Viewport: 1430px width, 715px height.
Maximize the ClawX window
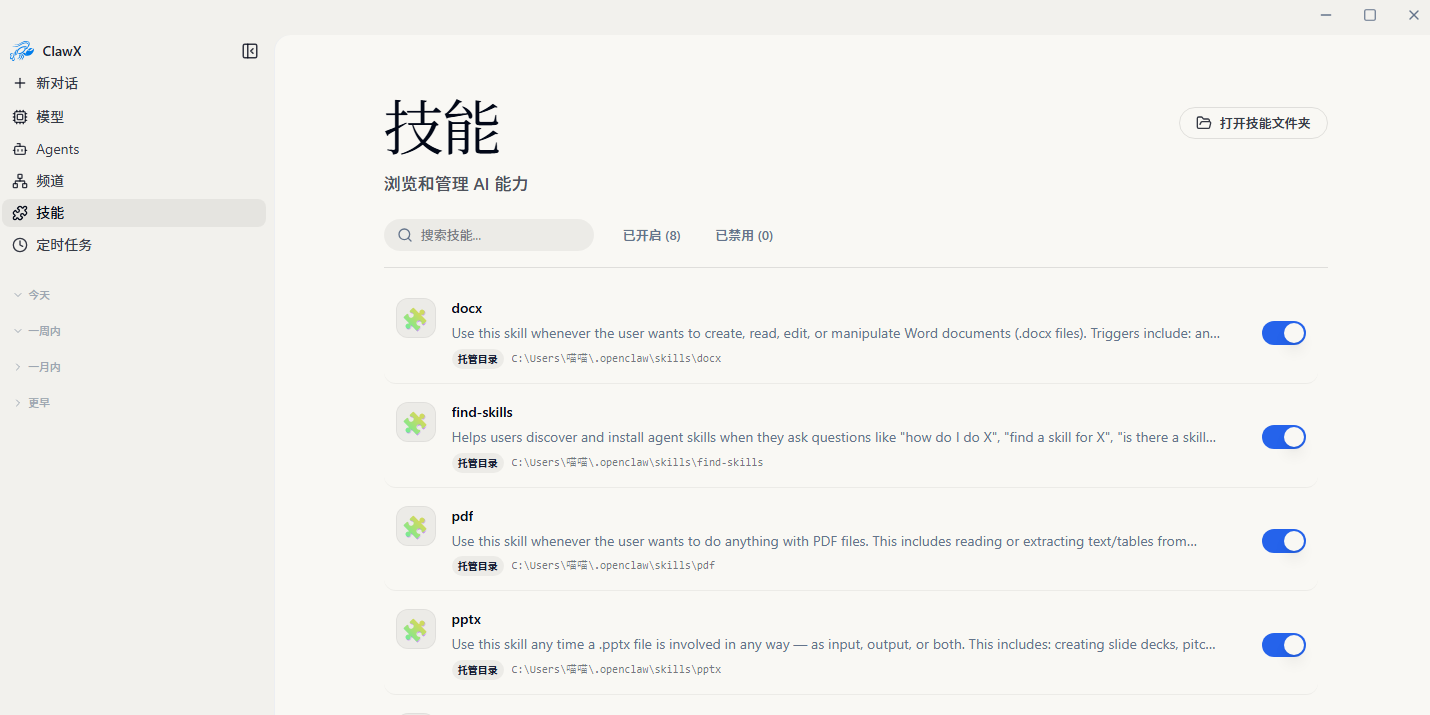pyautogui.click(x=1370, y=15)
